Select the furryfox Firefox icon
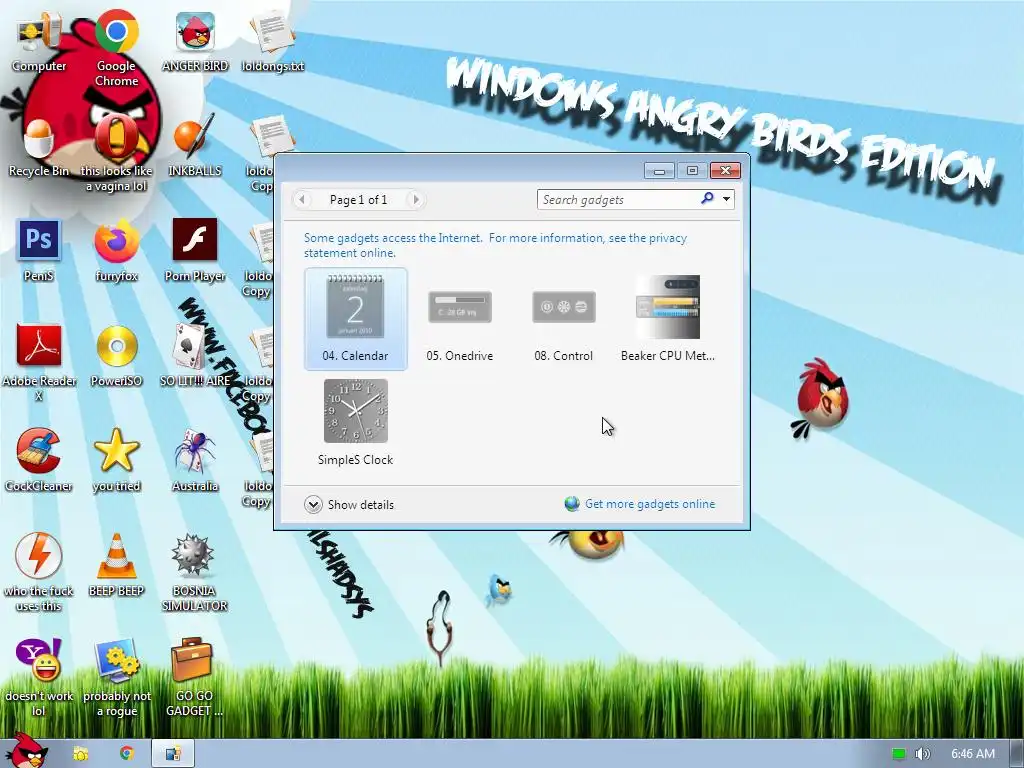 click(116, 251)
